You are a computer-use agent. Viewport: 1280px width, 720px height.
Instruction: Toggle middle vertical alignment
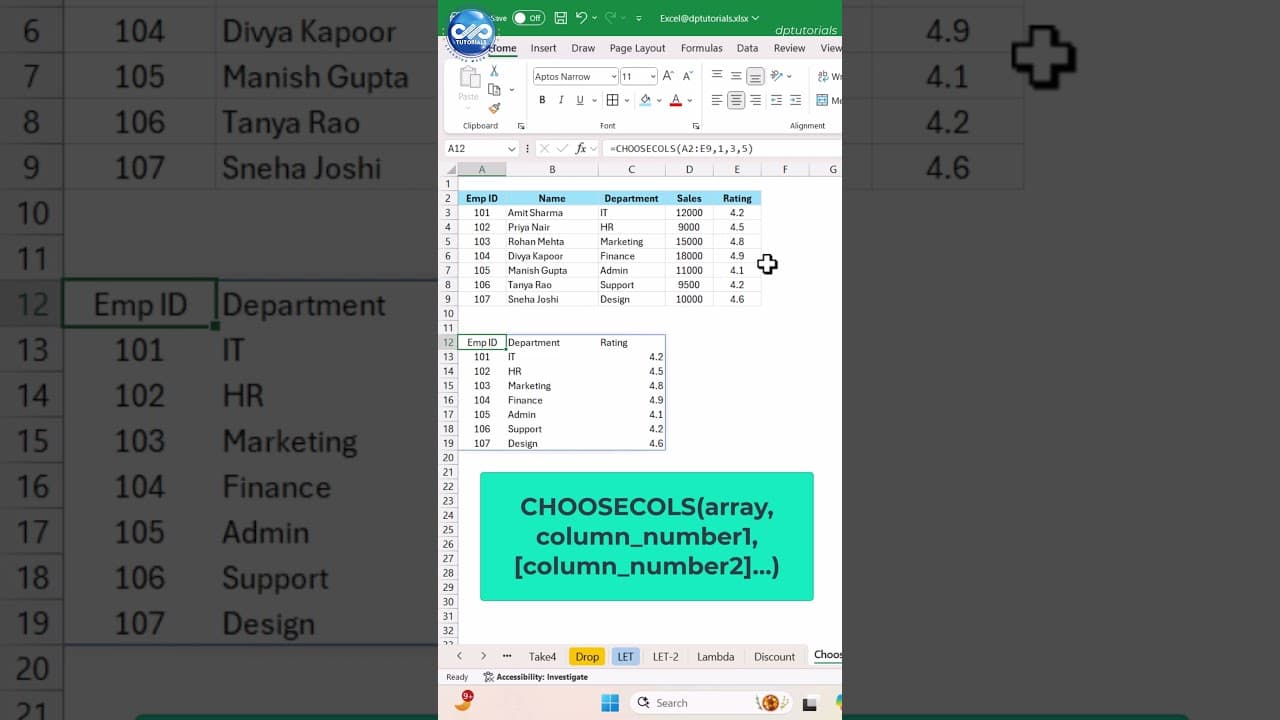[x=737, y=75]
